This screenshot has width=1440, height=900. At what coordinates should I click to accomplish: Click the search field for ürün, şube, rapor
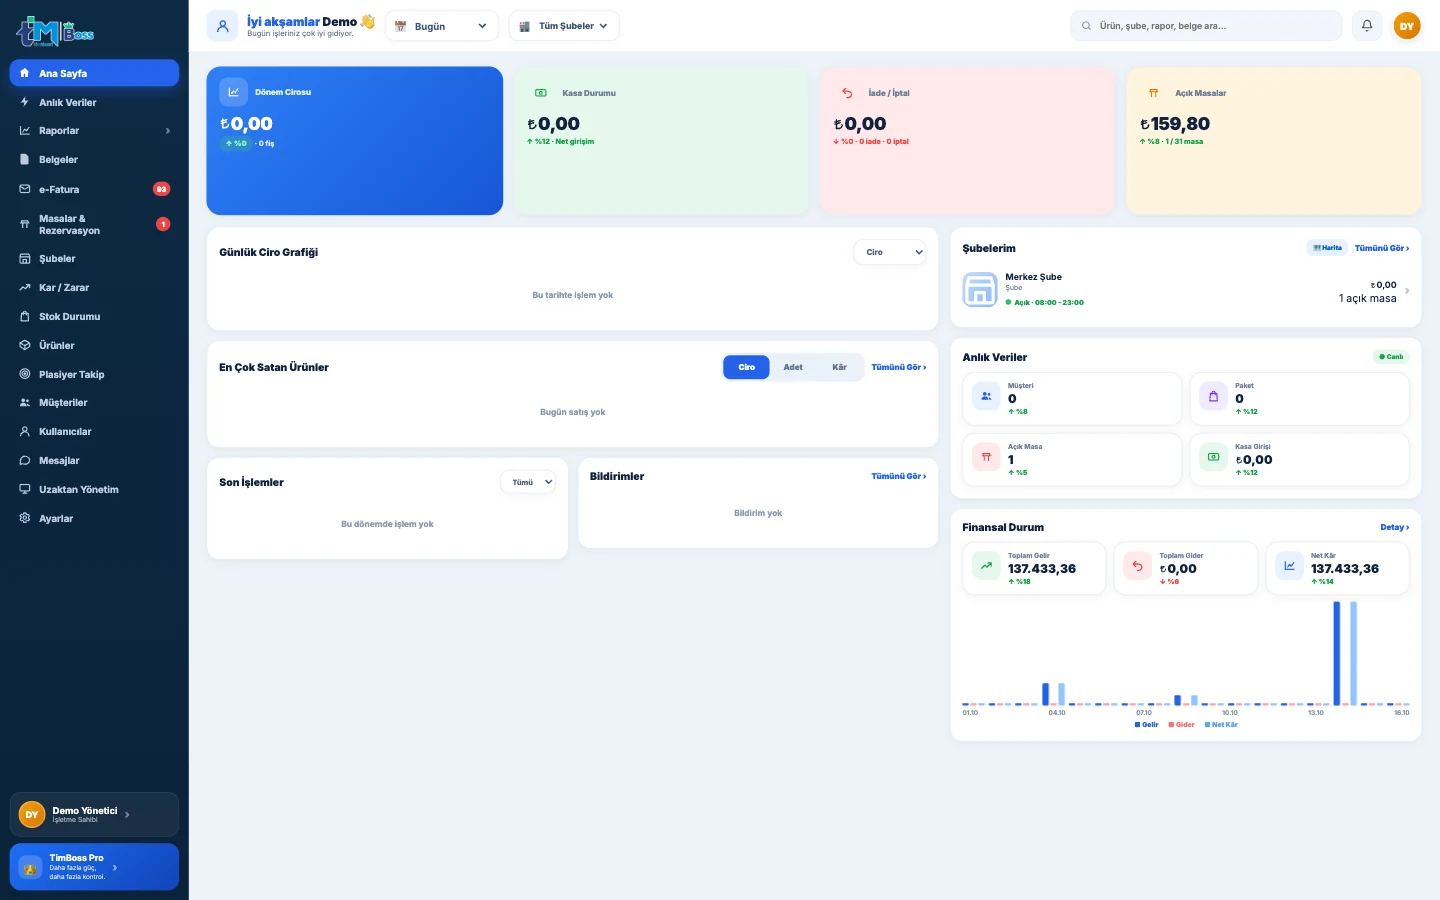pyautogui.click(x=1206, y=26)
